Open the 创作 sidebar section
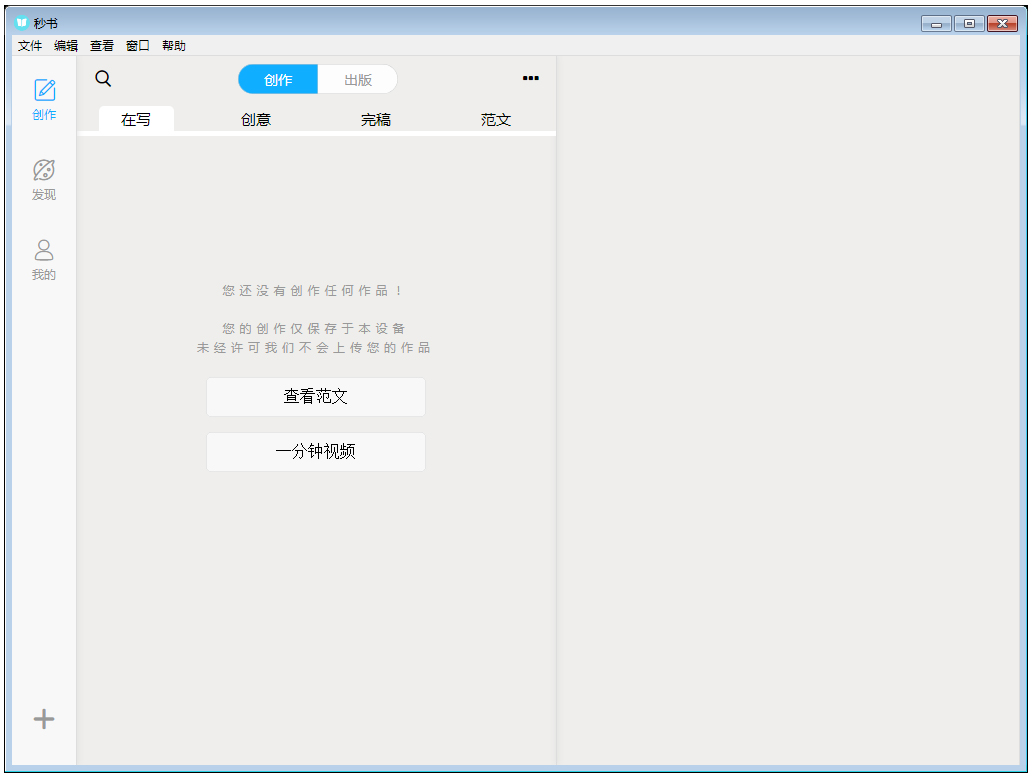Image resolution: width=1032 pixels, height=776 pixels. coord(44,99)
